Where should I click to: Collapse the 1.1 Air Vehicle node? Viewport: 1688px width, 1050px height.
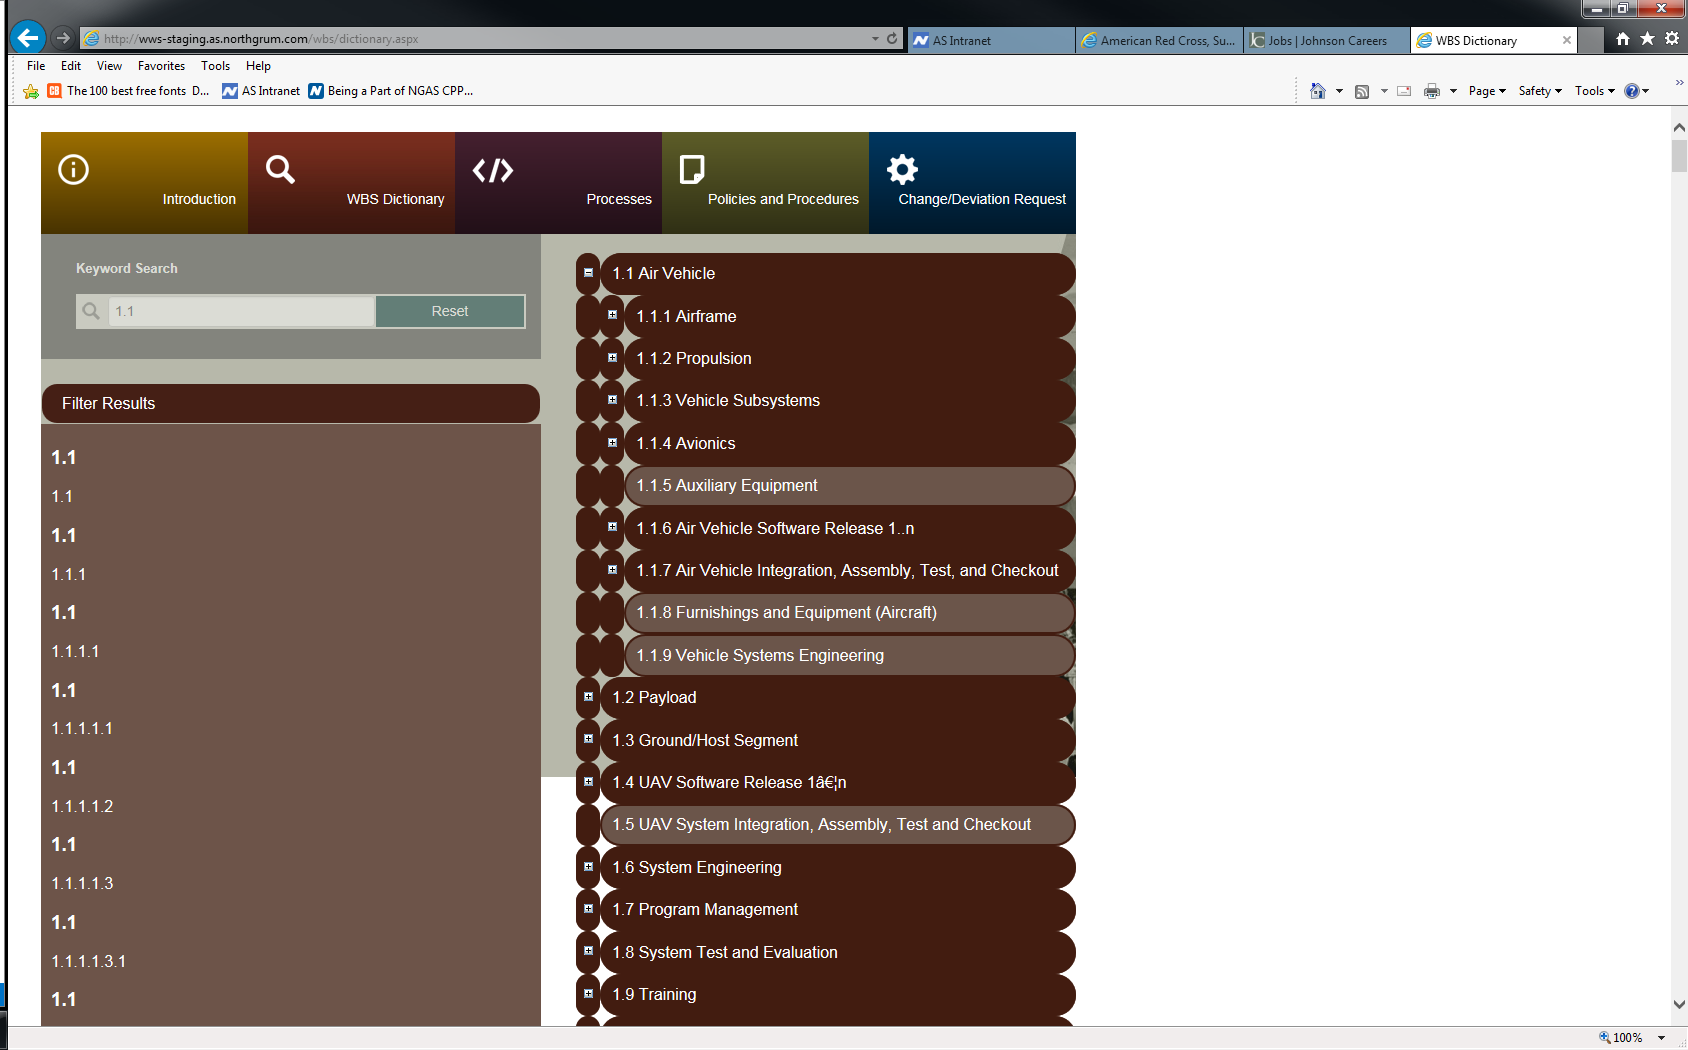tap(588, 273)
